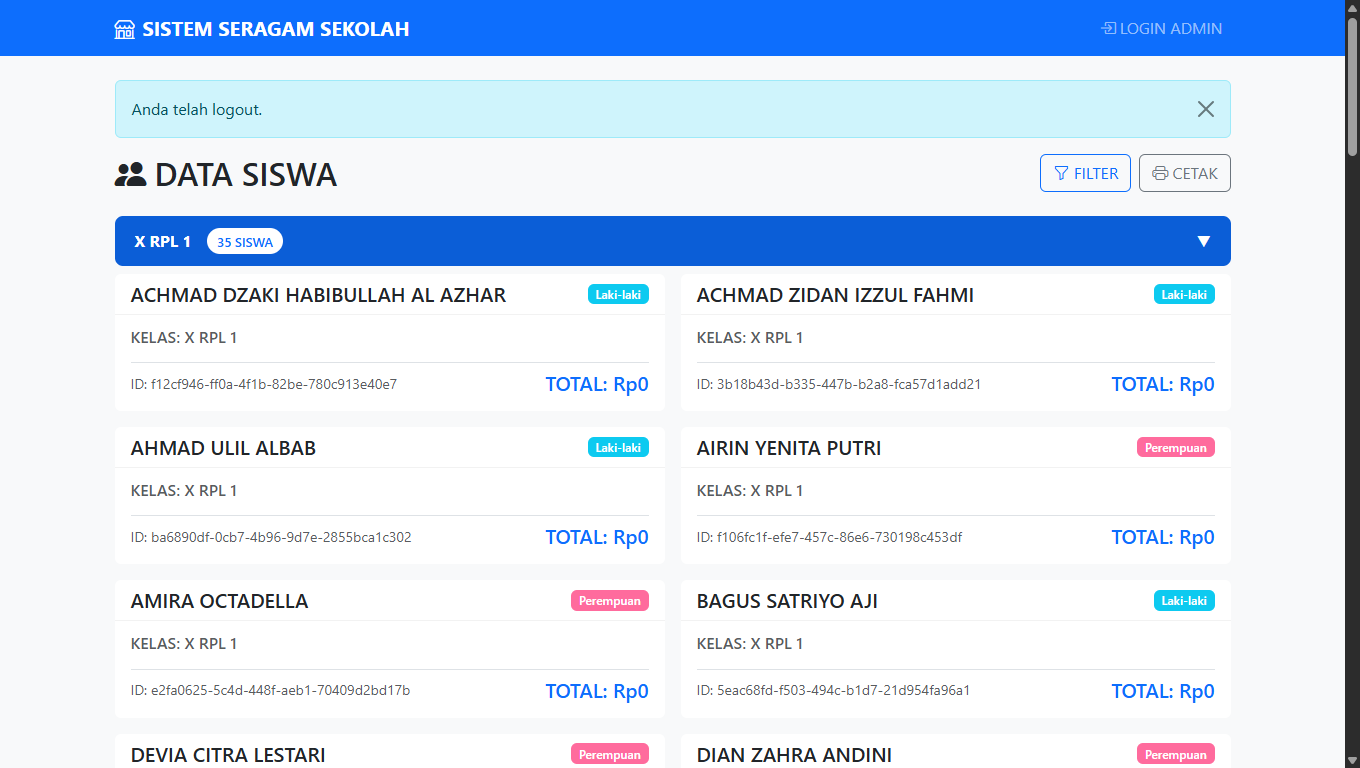The width and height of the screenshot is (1360, 768).
Task: Click the login arrow icon
Action: point(1109,28)
